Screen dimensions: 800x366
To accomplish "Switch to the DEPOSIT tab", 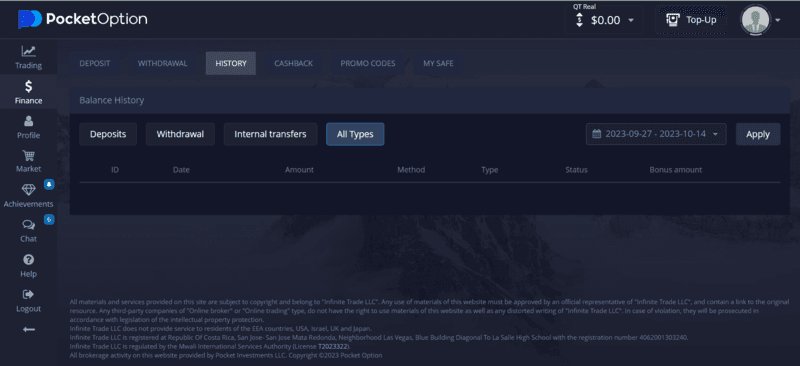I will pos(95,64).
